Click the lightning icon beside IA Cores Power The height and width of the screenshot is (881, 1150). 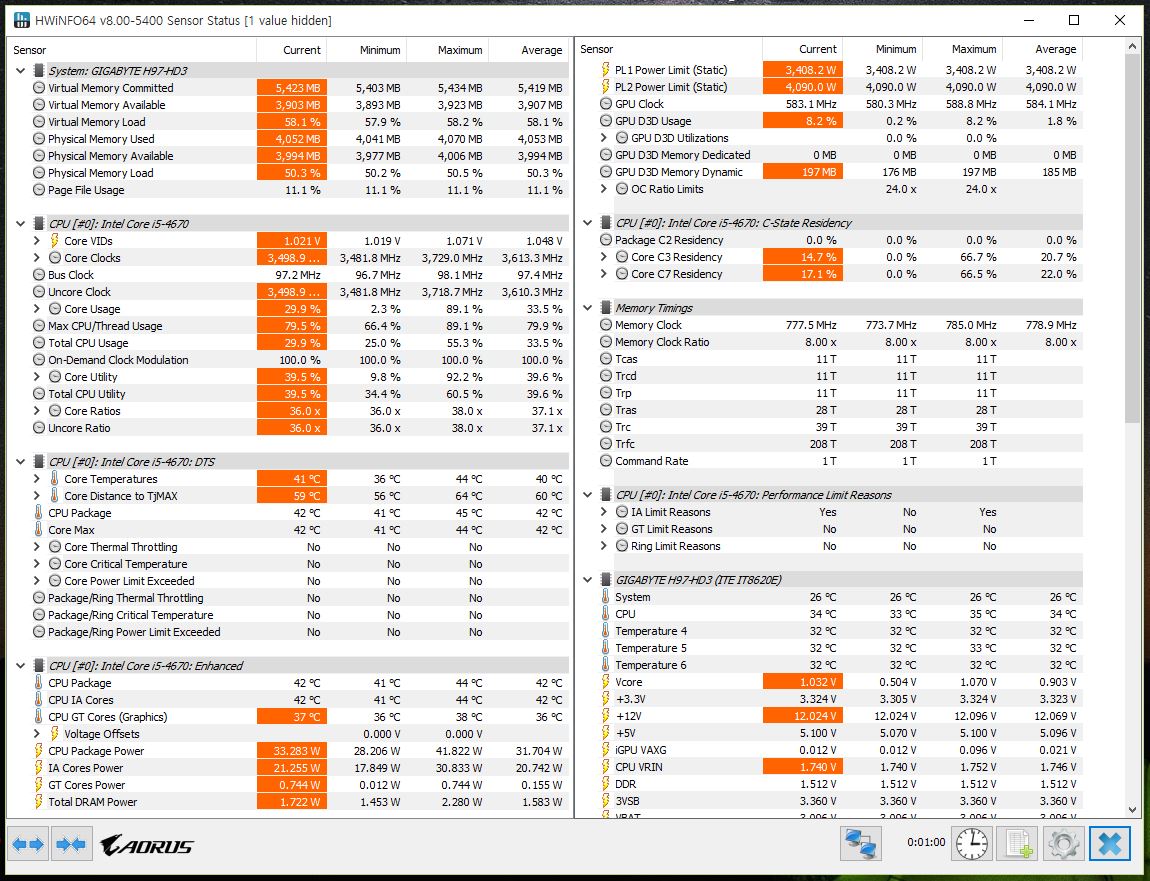[x=39, y=767]
